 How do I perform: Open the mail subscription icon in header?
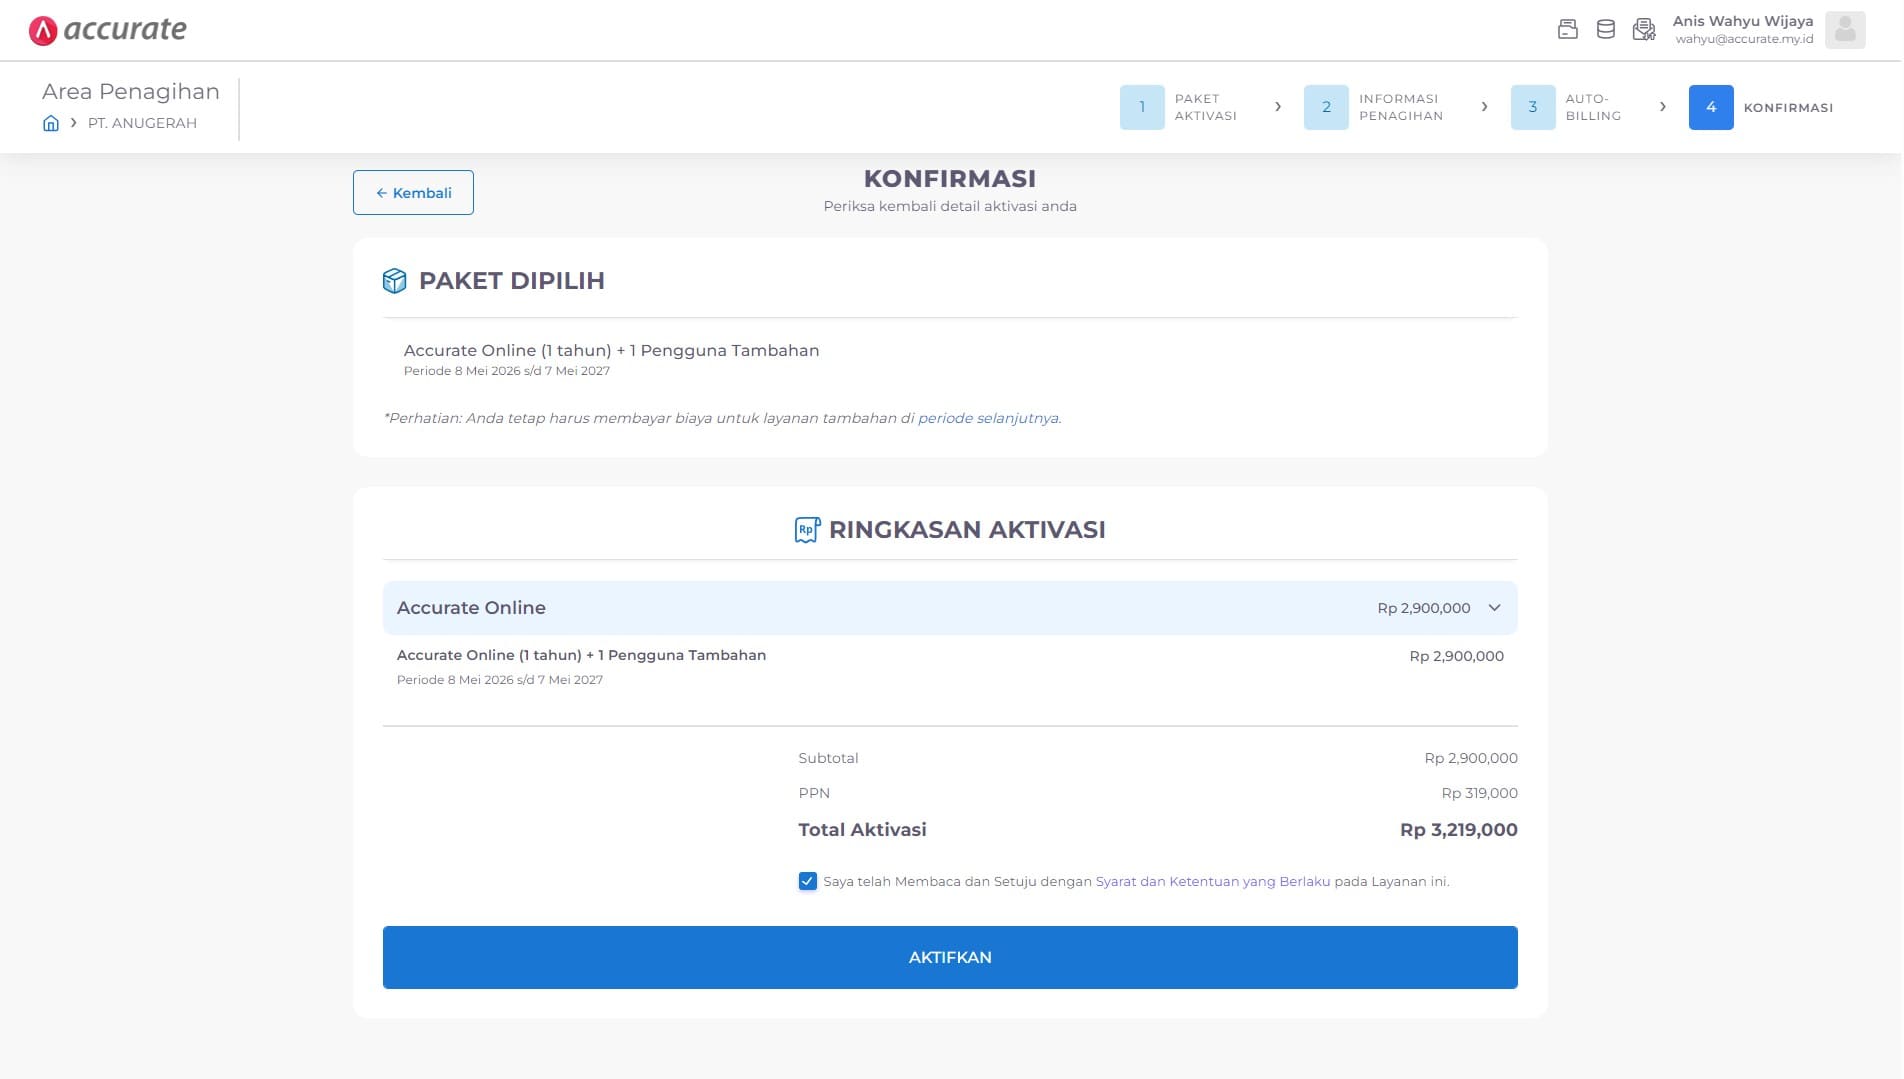[1644, 30]
